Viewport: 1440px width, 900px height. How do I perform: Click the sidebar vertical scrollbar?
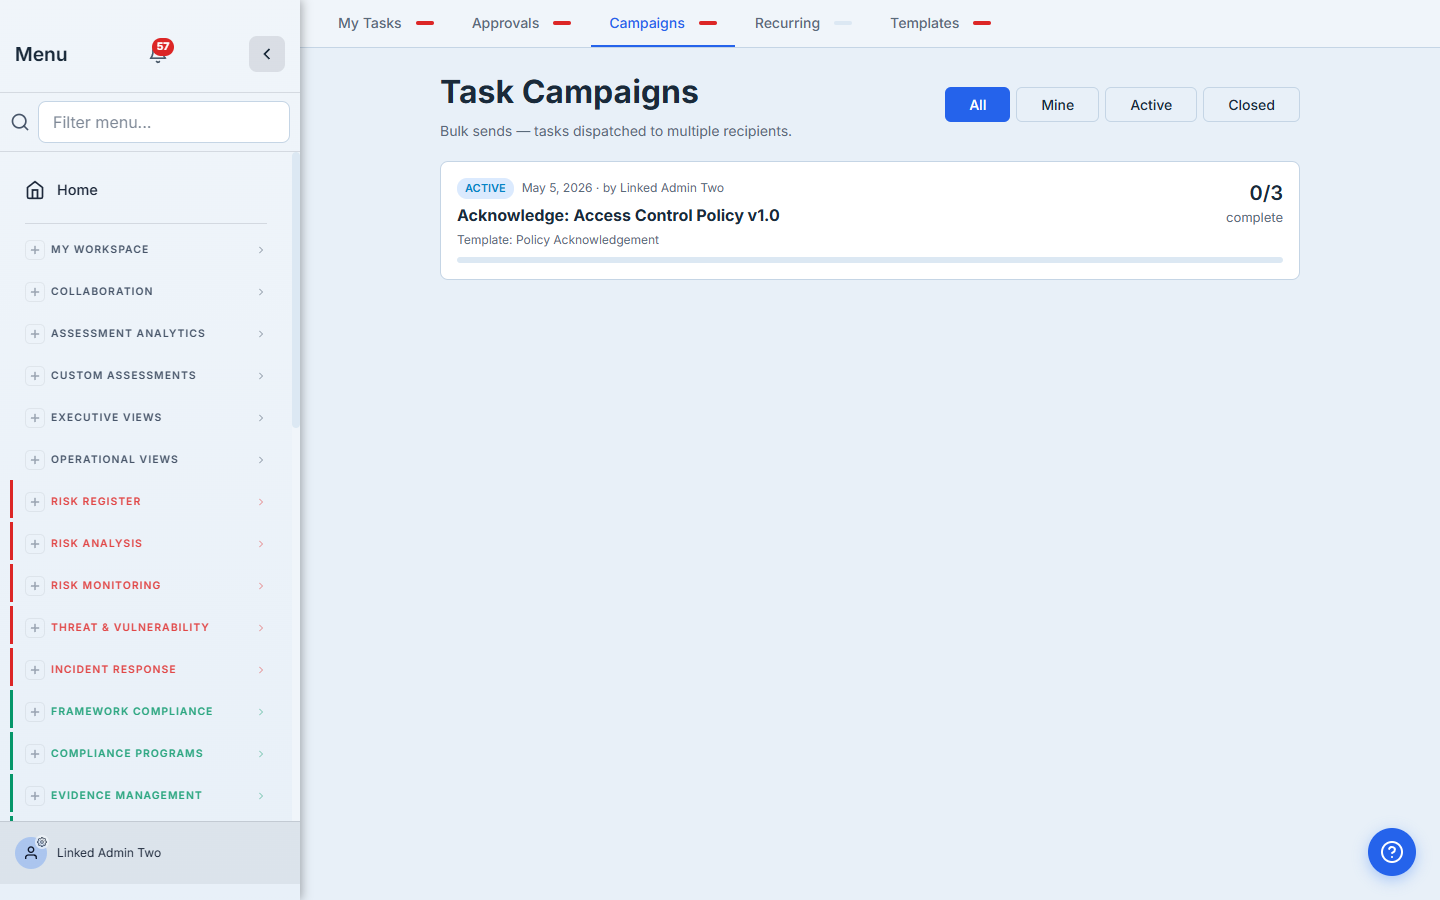tap(295, 290)
